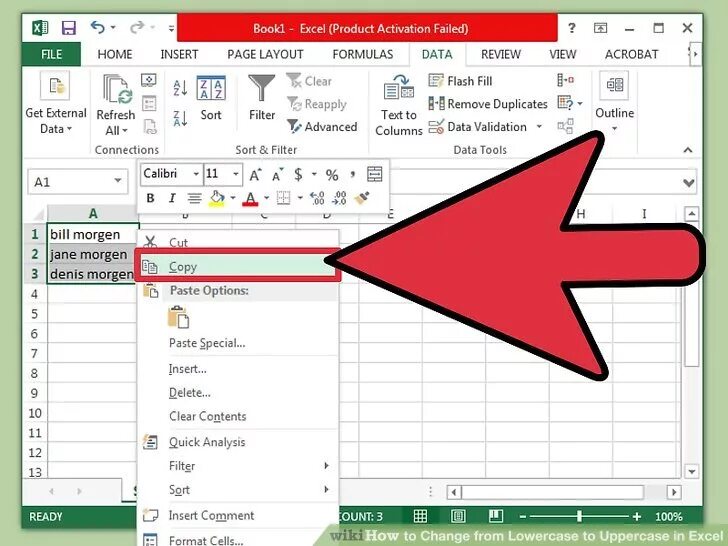Viewport: 728px width, 546px height.
Task: Choose Paste Special in context menu
Action: [207, 343]
